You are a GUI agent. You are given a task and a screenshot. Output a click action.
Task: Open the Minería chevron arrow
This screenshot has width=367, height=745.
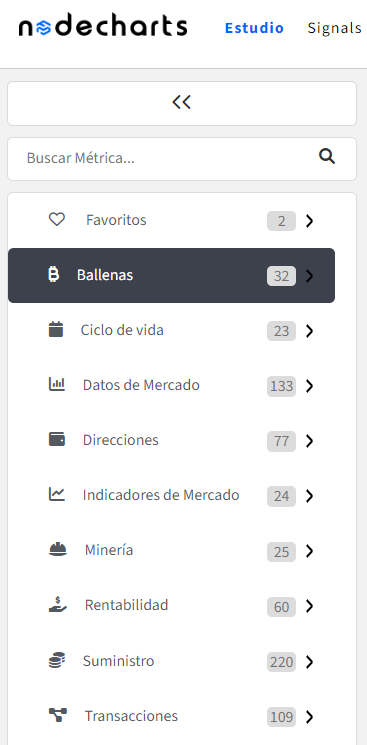[x=309, y=551]
